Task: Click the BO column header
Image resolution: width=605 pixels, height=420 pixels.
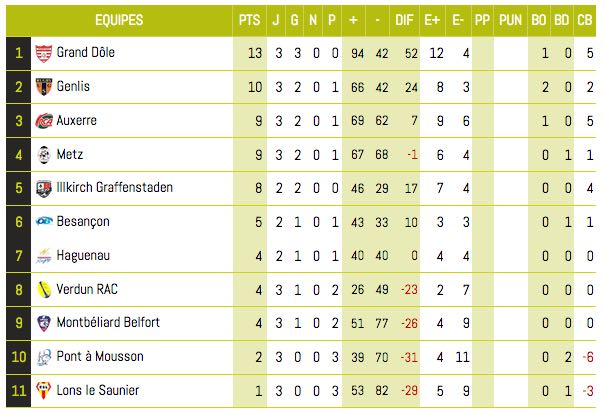Action: point(539,20)
